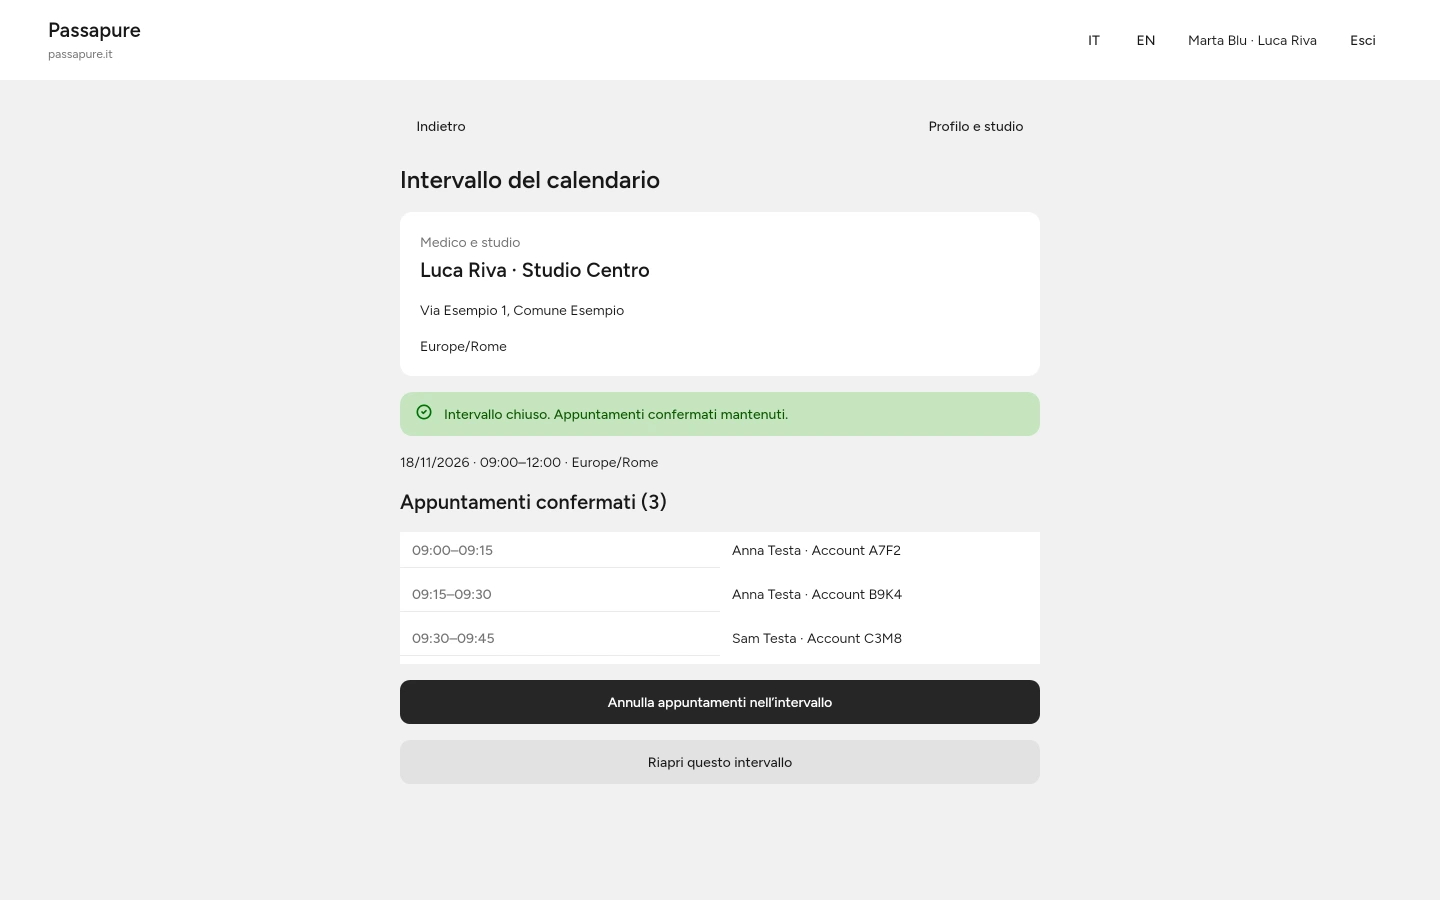The width and height of the screenshot is (1440, 900).
Task: Click the Medico e studio label
Action: click(x=470, y=242)
